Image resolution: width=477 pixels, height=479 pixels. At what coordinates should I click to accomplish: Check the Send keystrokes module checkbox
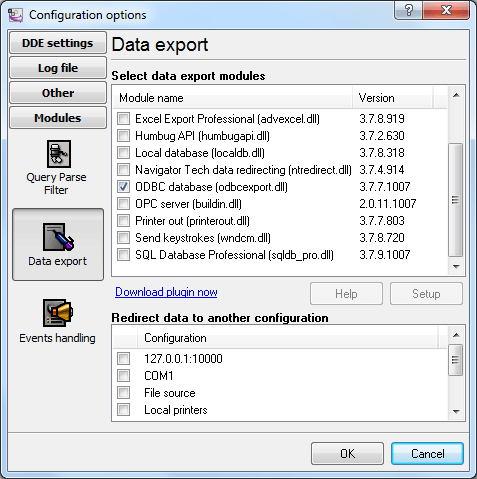[x=123, y=238]
